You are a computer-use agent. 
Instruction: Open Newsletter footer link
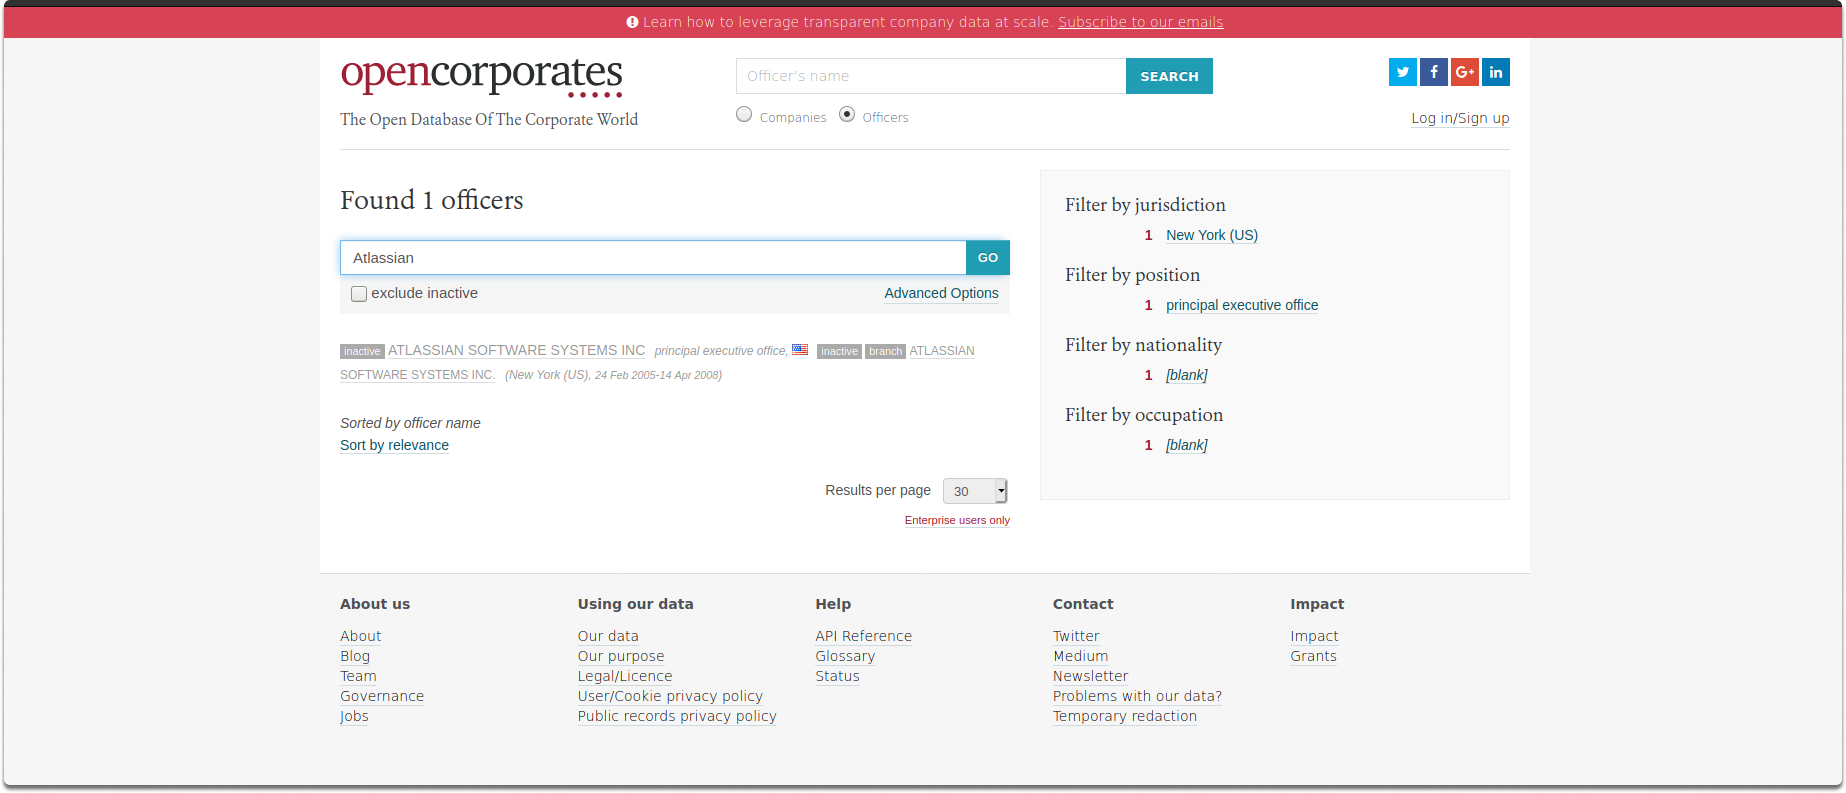pos(1090,676)
